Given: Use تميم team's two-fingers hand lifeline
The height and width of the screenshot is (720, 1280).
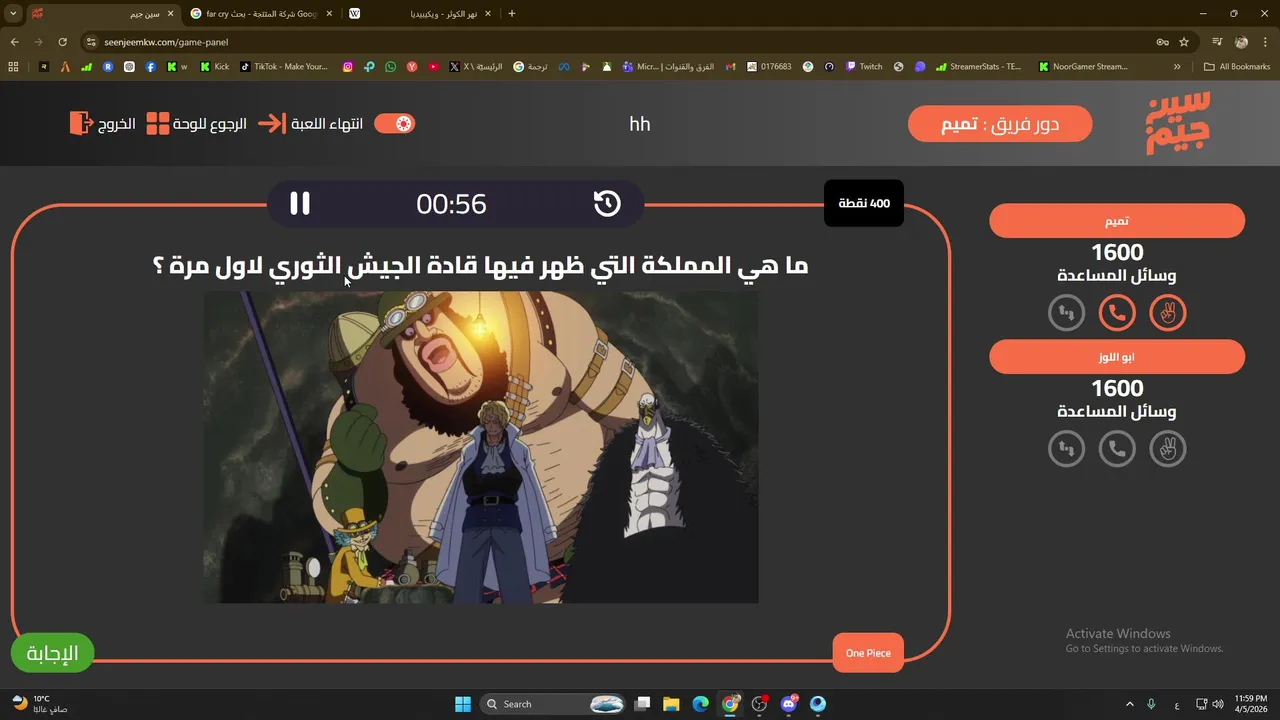Looking at the screenshot, I should [x=1167, y=314].
